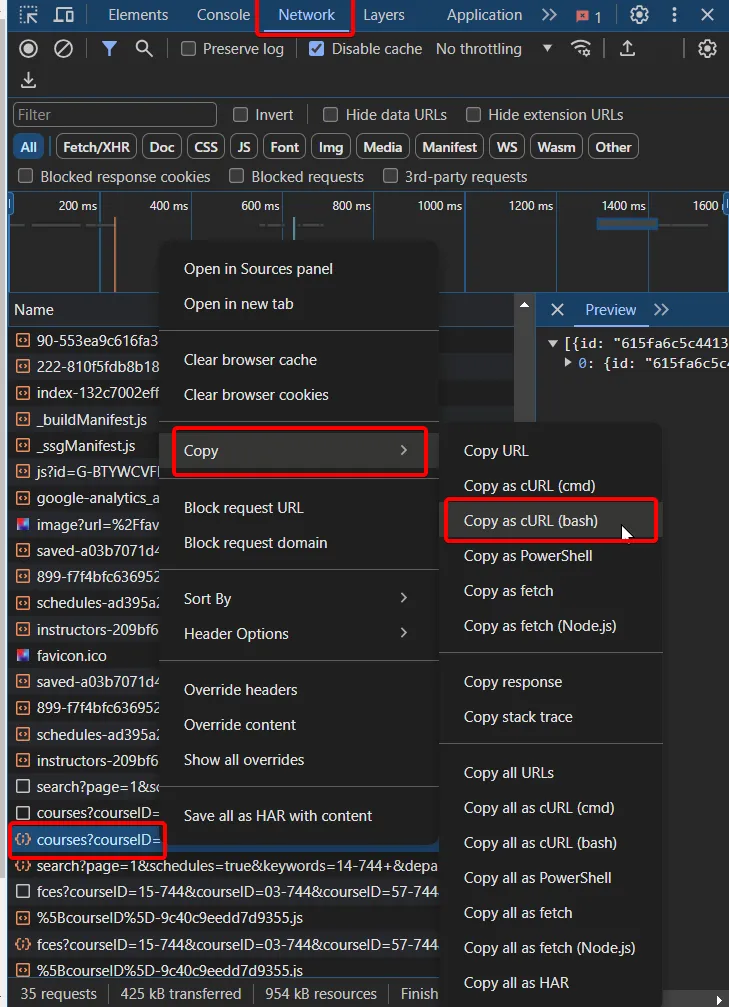
Task: Filter requests by WS type
Action: pyautogui.click(x=507, y=147)
